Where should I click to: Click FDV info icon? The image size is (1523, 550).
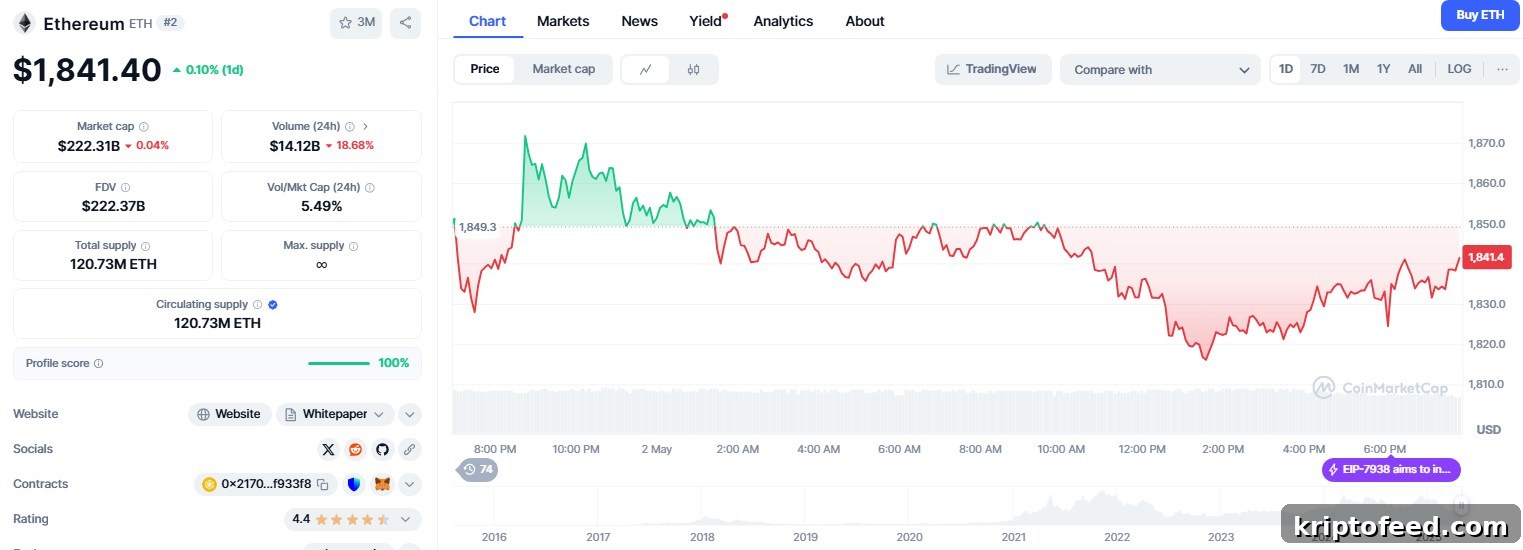tap(125, 187)
